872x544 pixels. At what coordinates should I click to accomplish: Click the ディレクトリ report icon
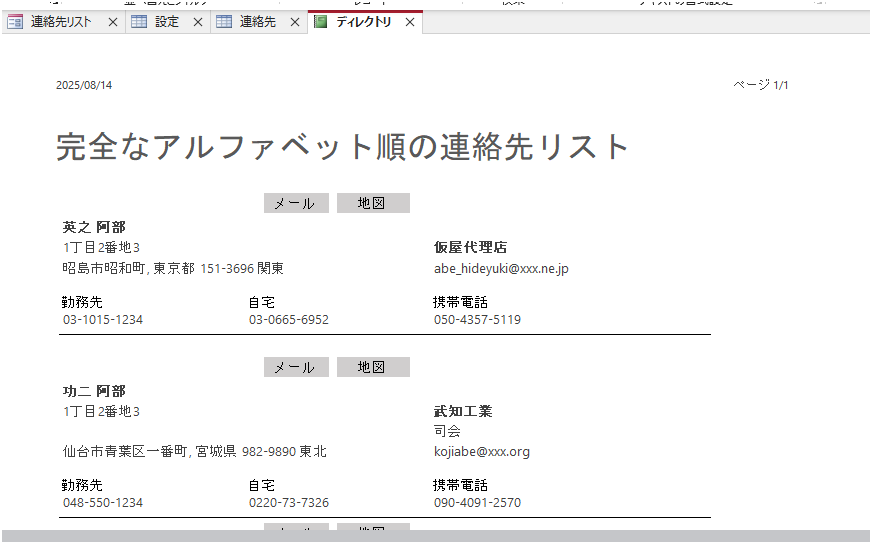coord(320,22)
